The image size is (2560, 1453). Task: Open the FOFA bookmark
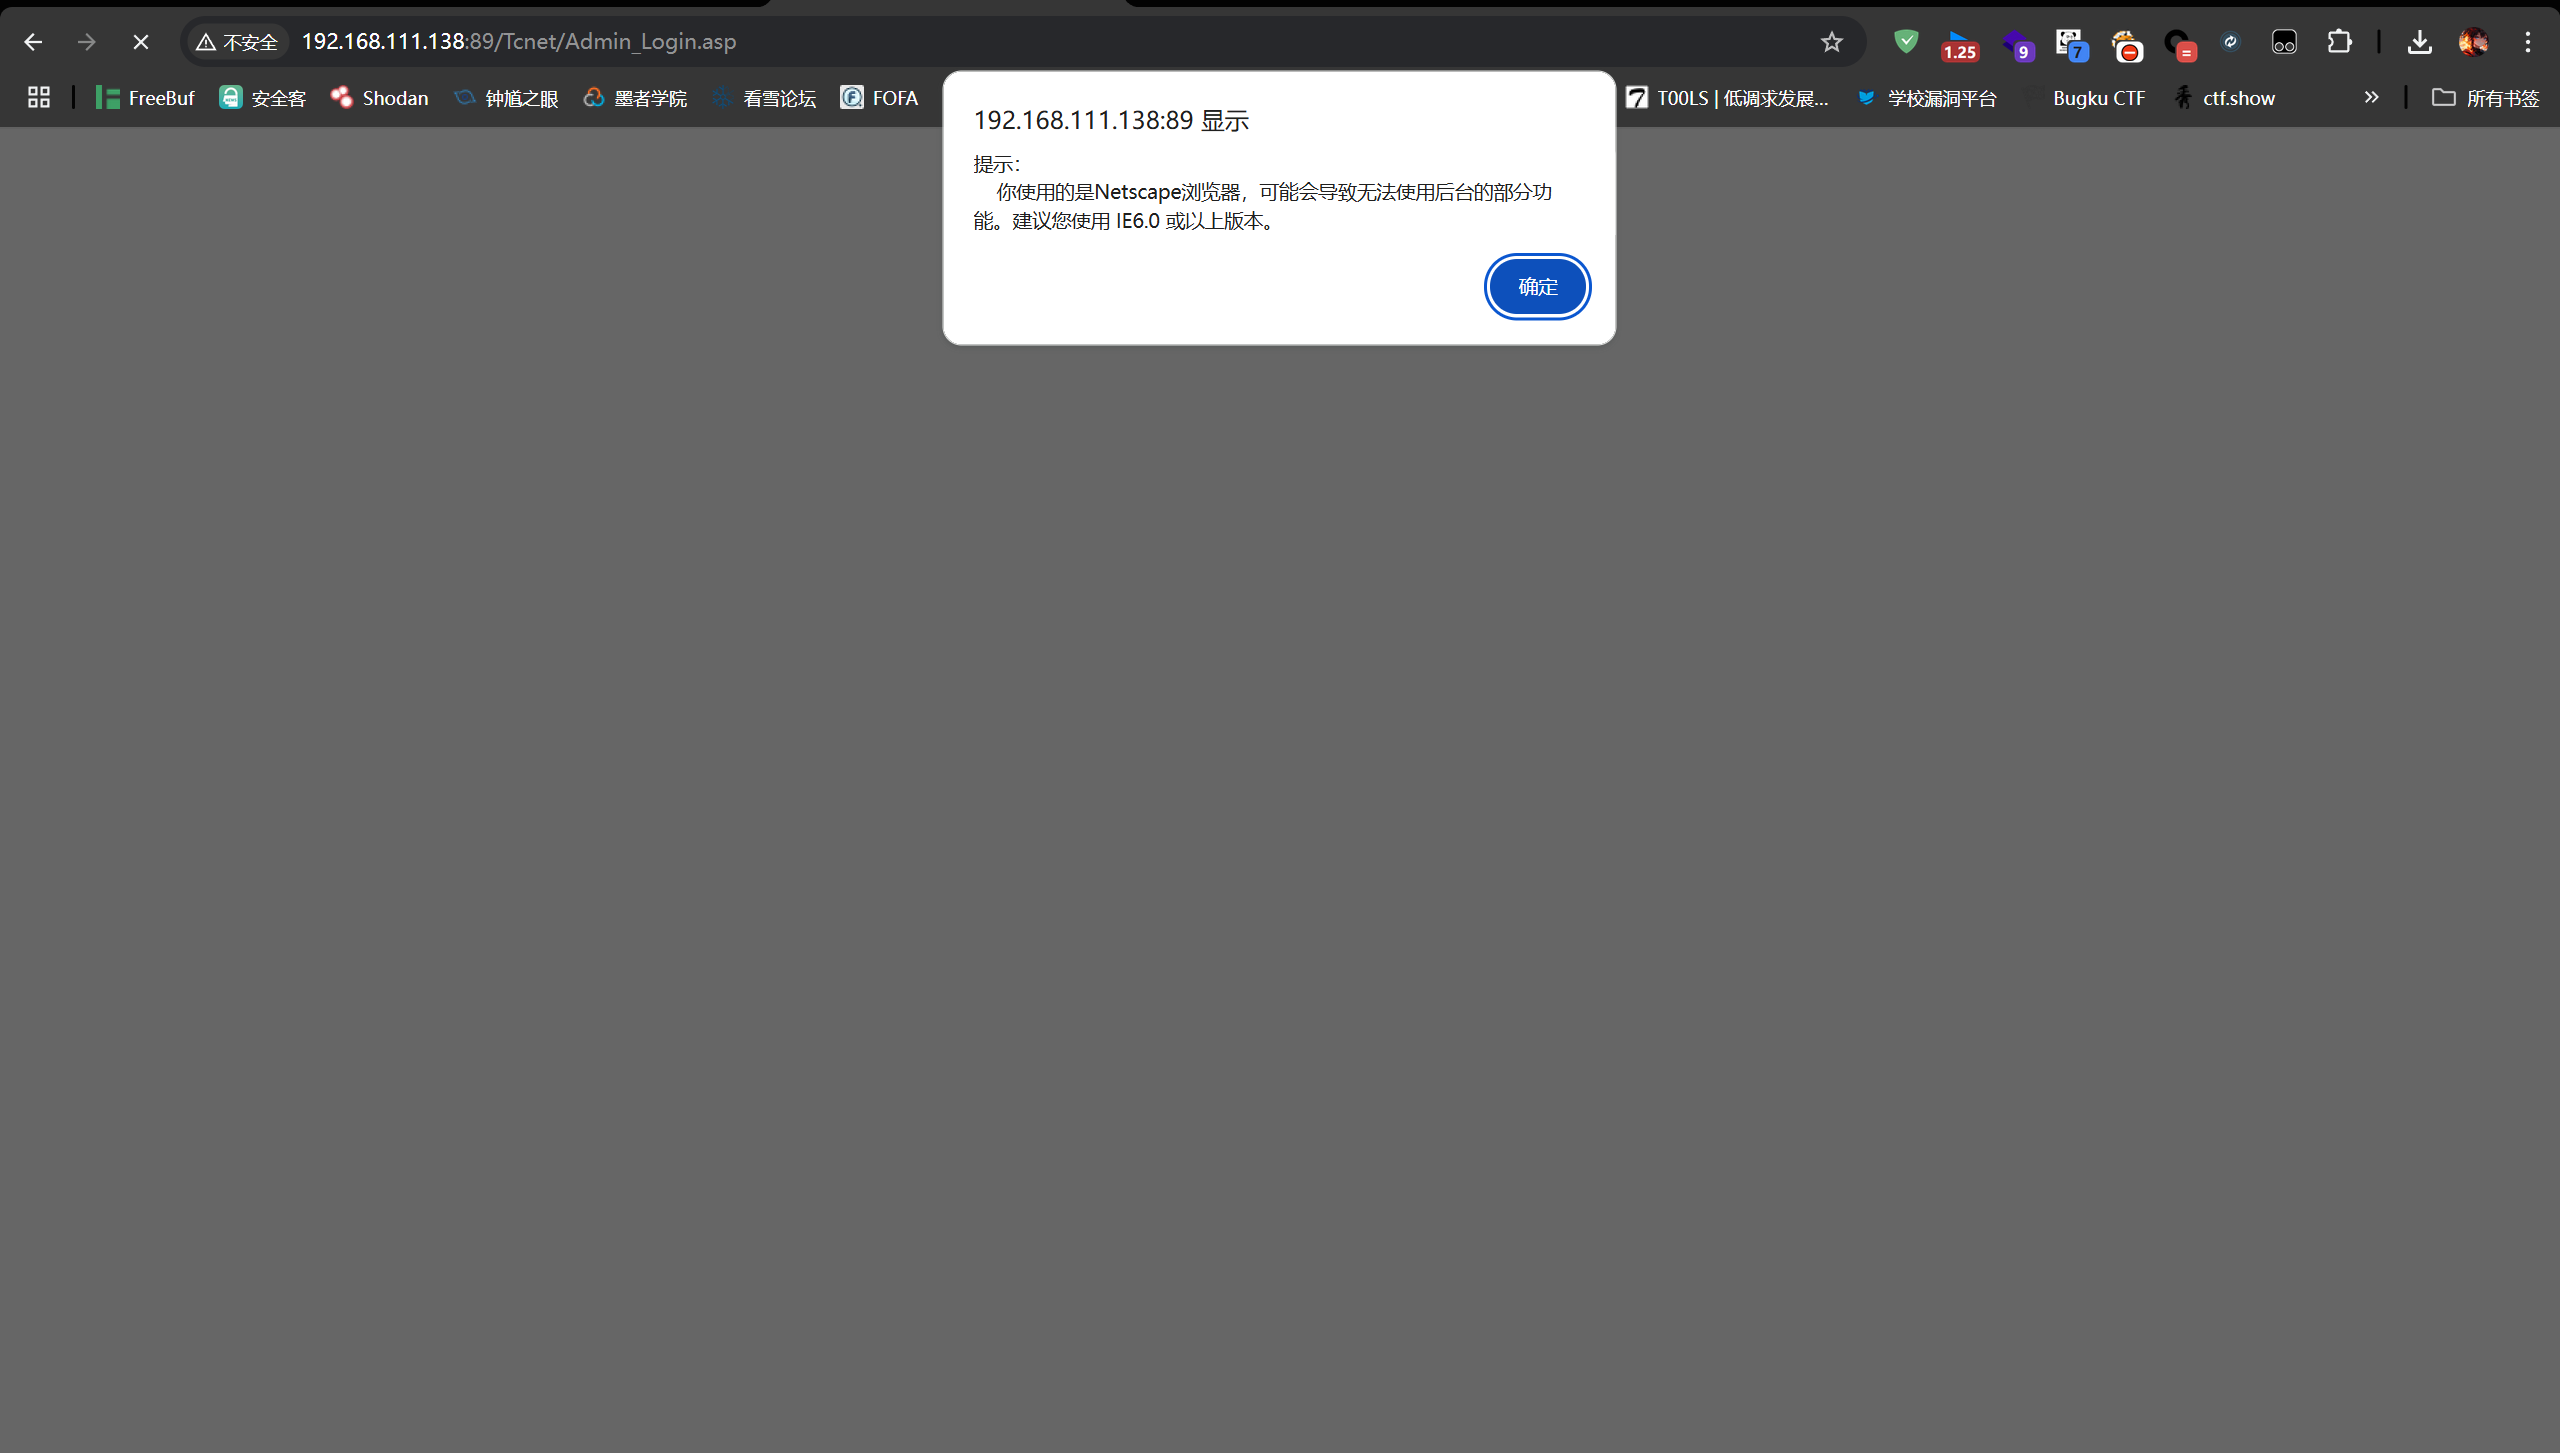879,98
